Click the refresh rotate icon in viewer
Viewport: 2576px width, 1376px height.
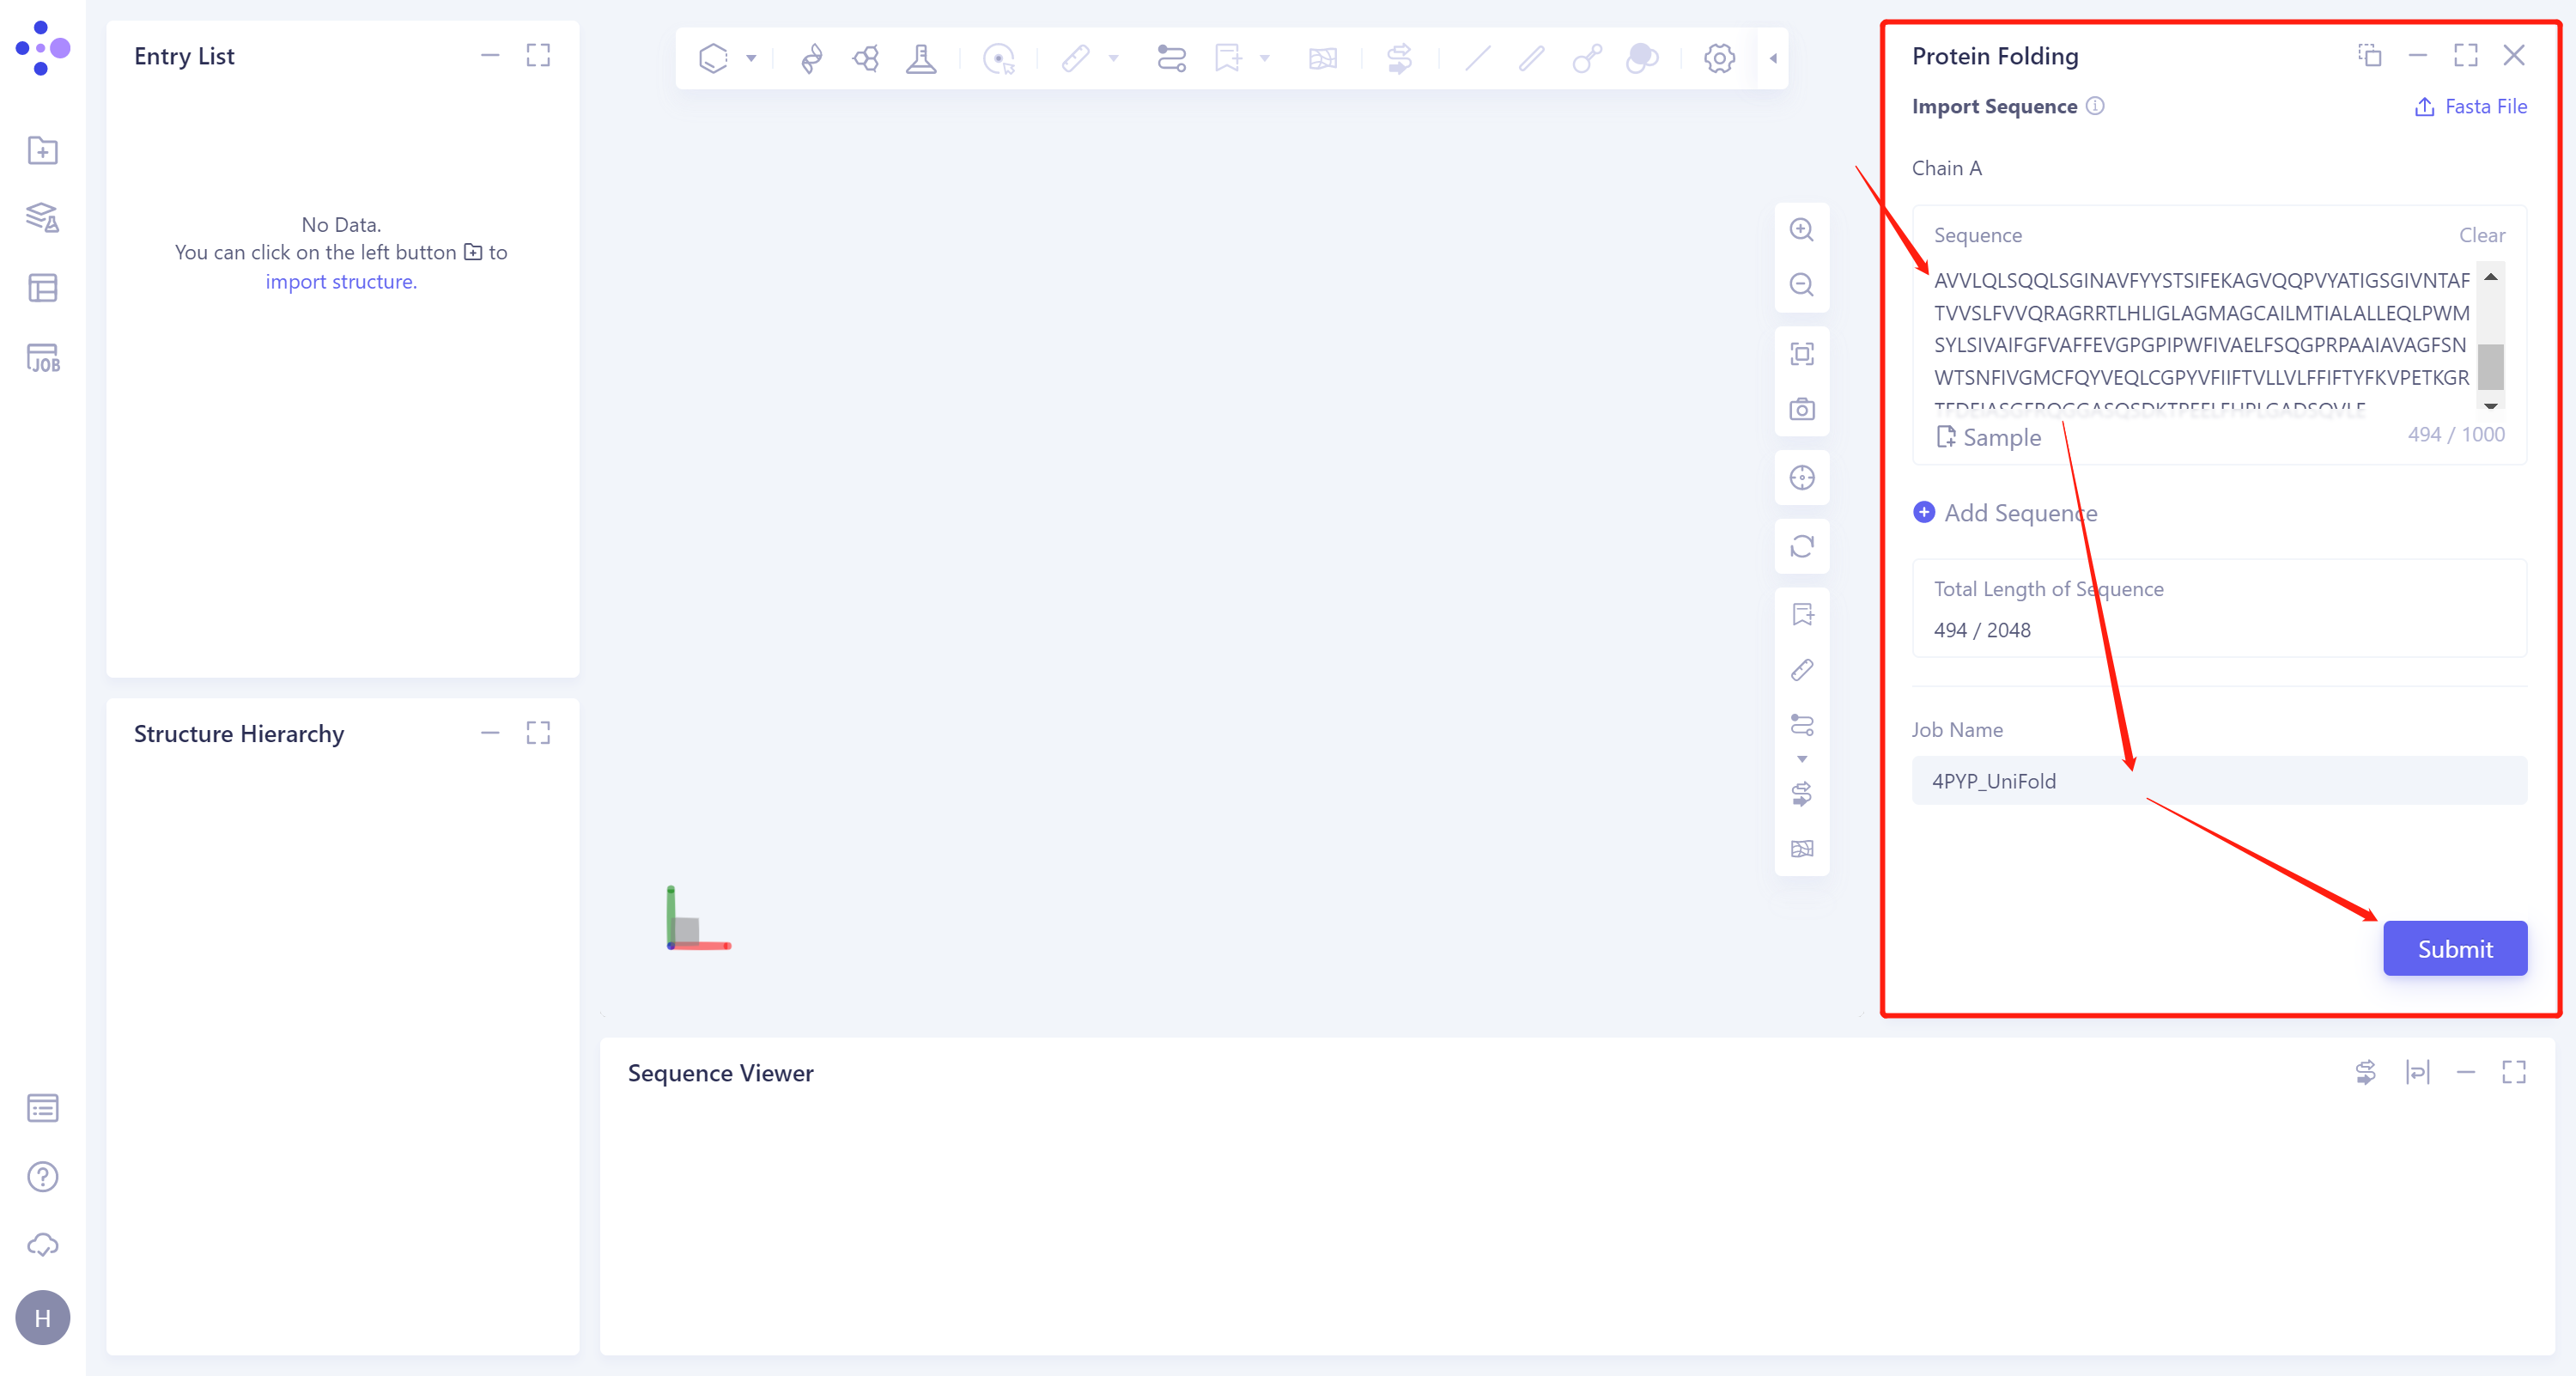pyautogui.click(x=1802, y=546)
